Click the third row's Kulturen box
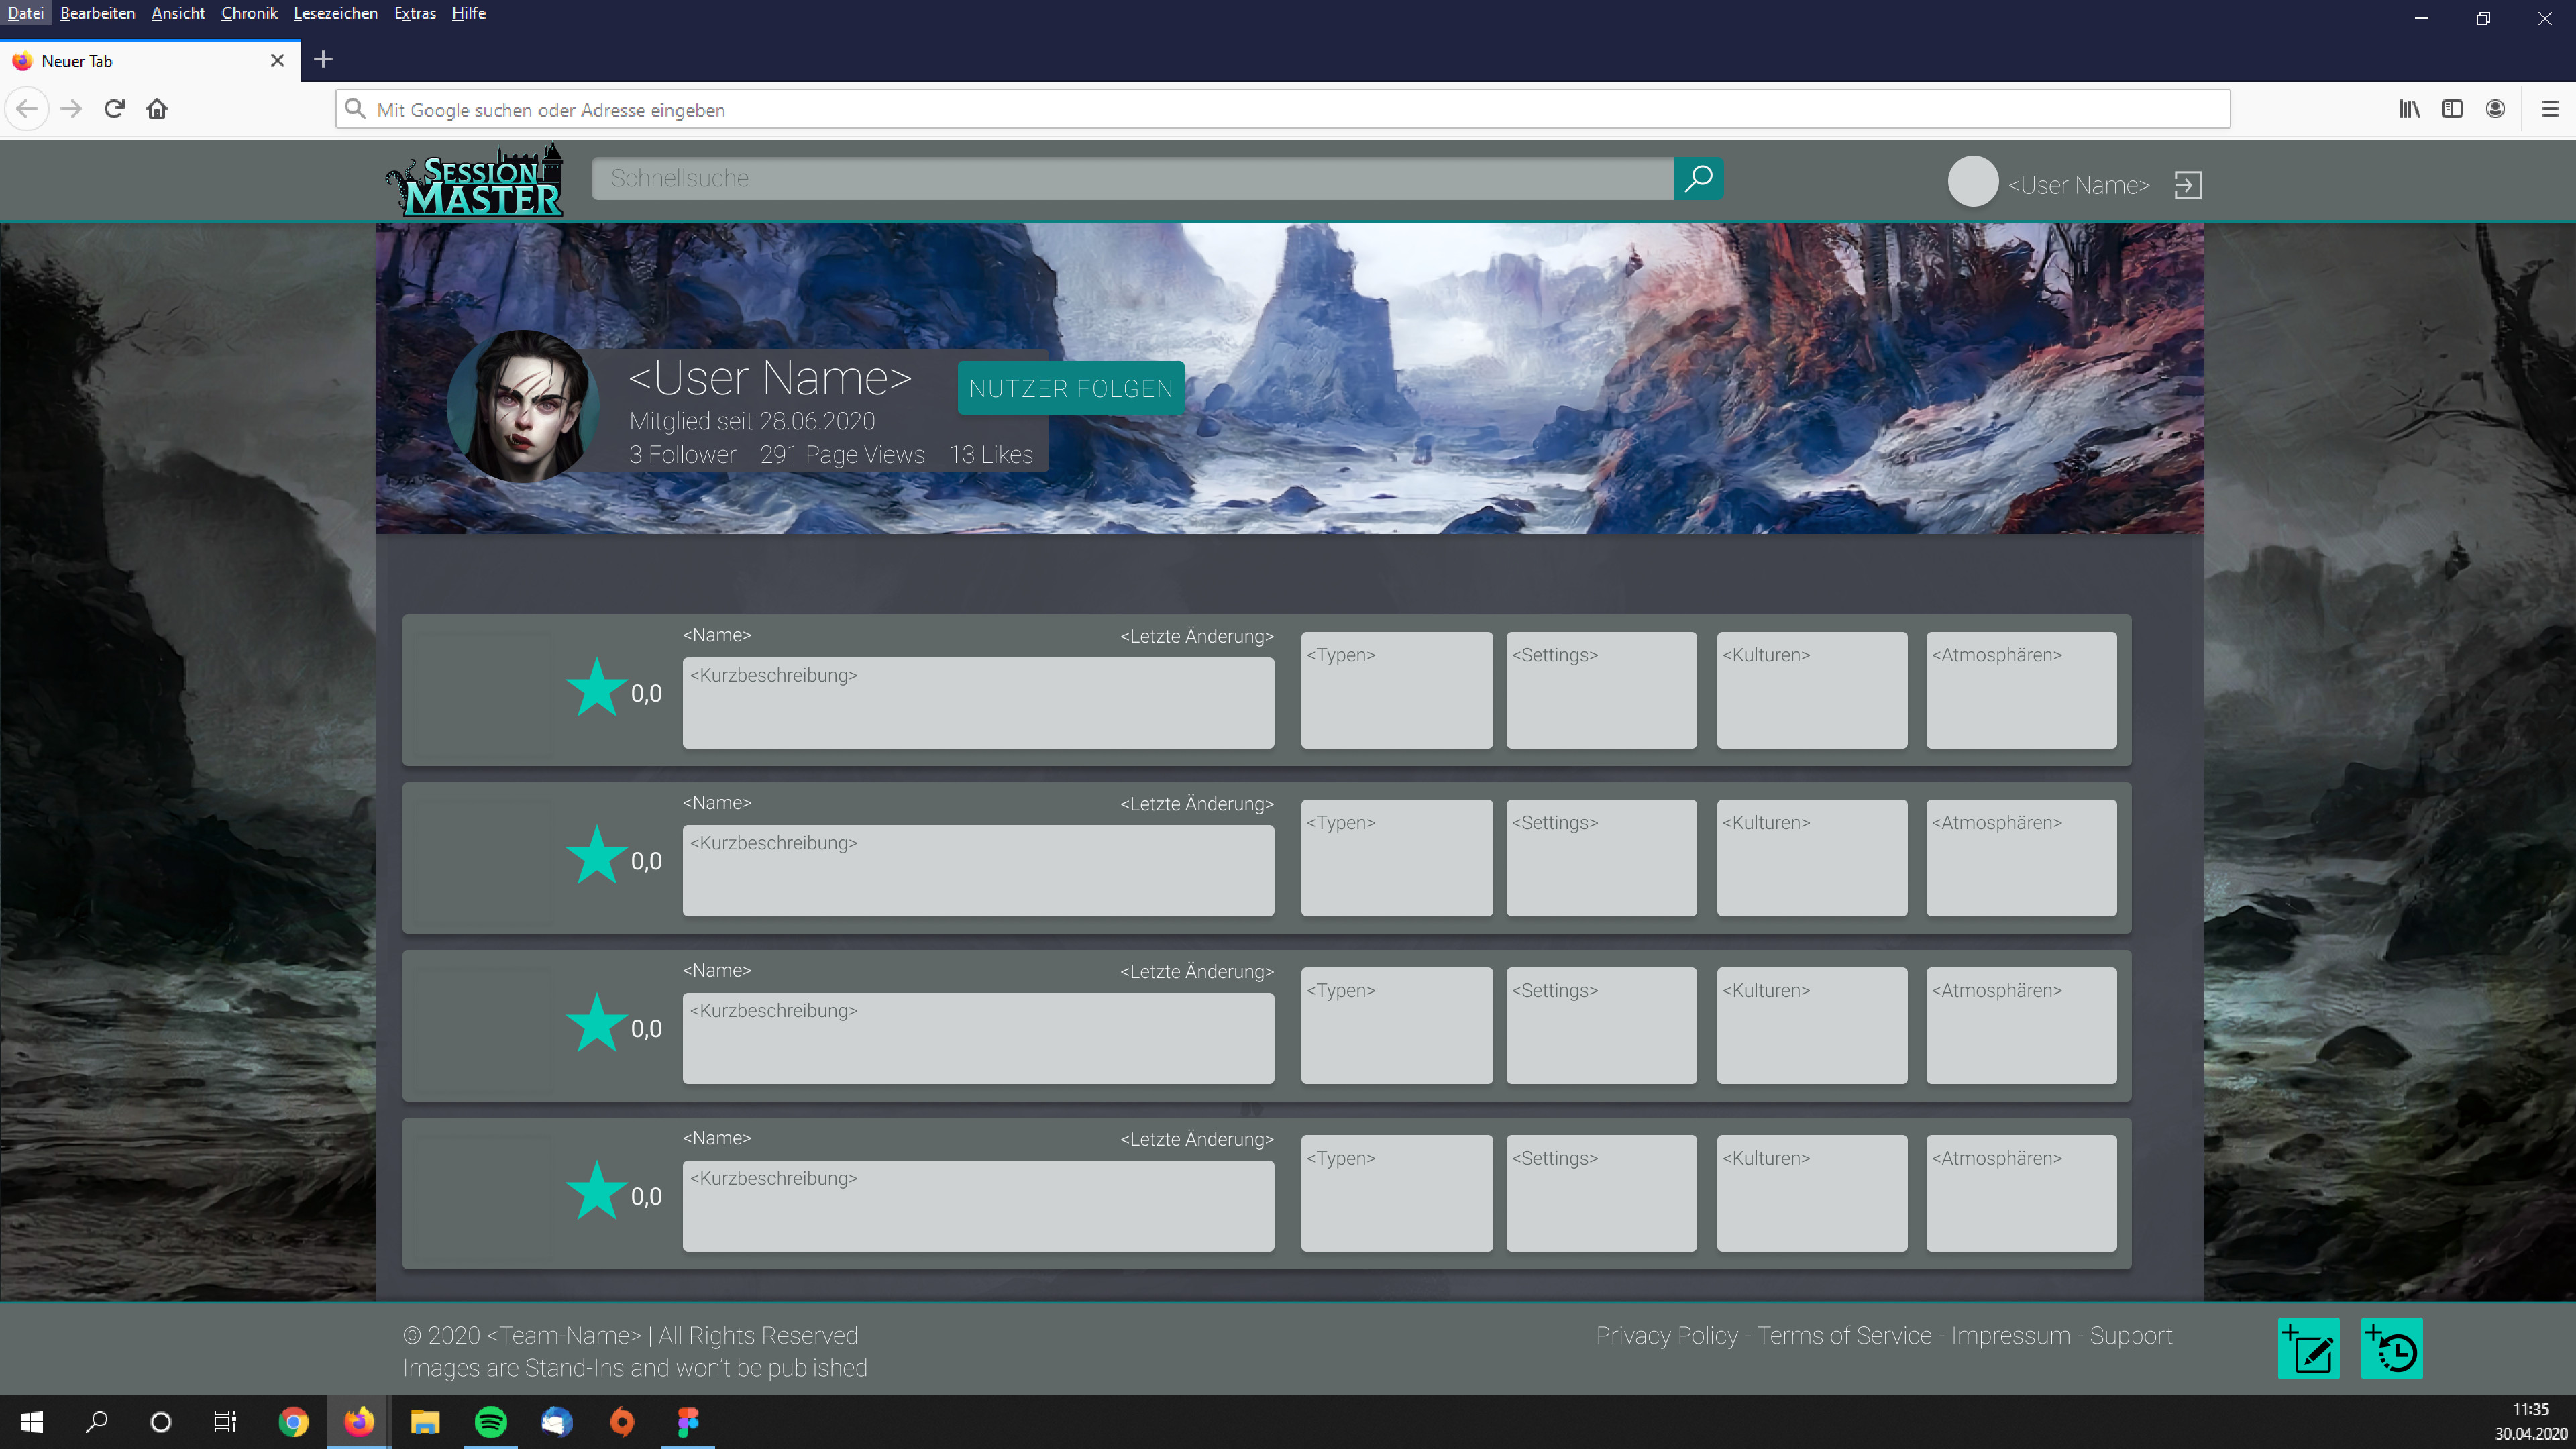The width and height of the screenshot is (2576, 1449). (x=1812, y=1025)
